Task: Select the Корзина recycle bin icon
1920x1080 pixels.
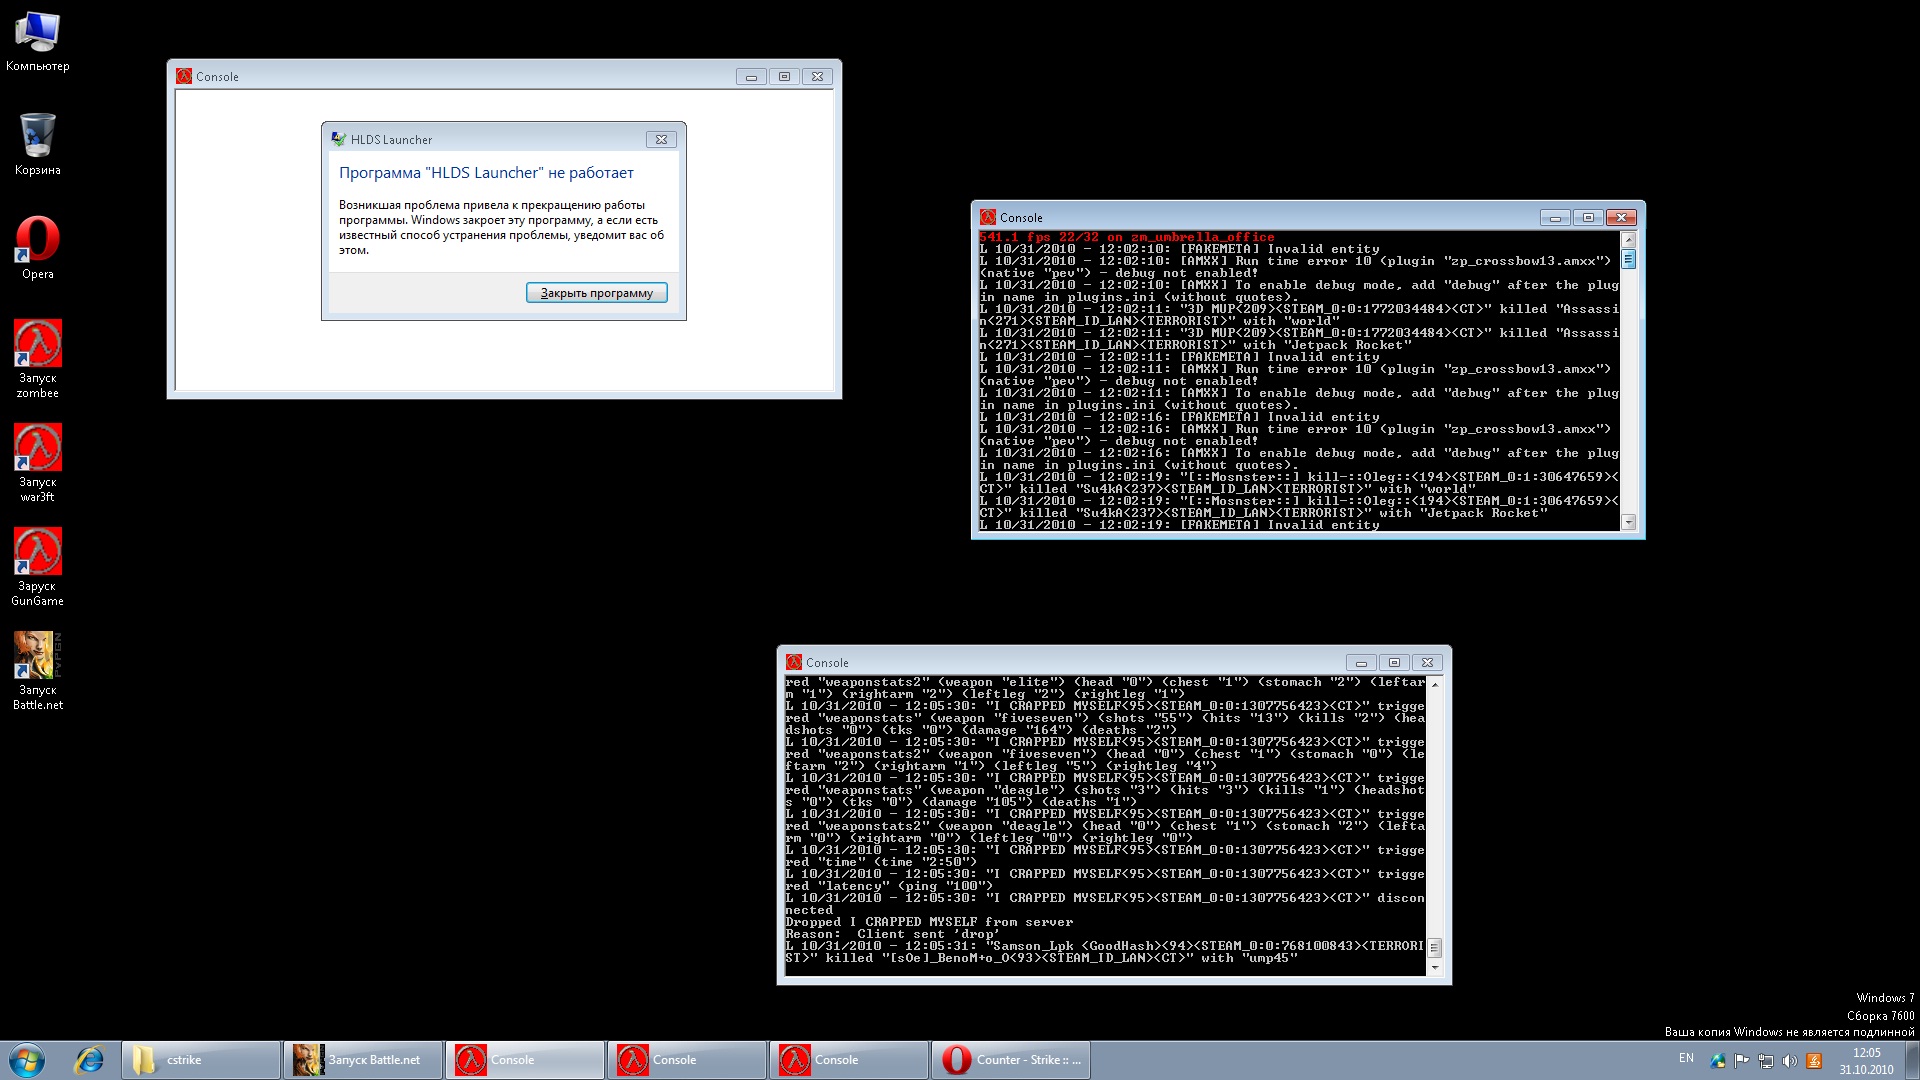Action: [x=38, y=145]
